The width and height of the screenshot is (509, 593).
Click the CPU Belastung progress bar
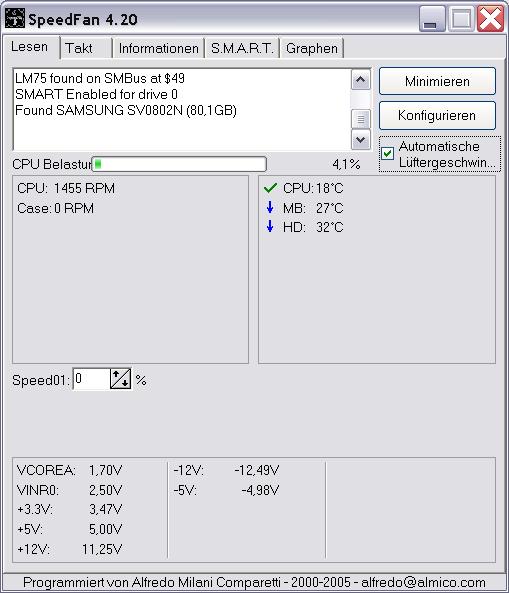coord(179,164)
